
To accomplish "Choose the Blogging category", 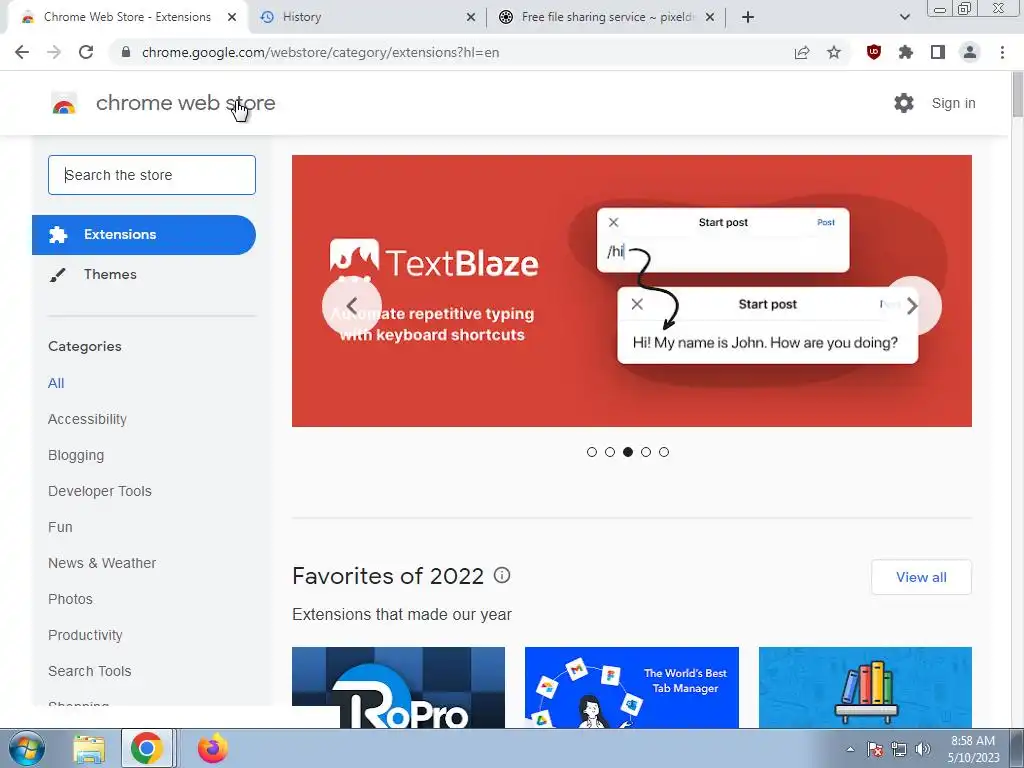I will tap(76, 455).
